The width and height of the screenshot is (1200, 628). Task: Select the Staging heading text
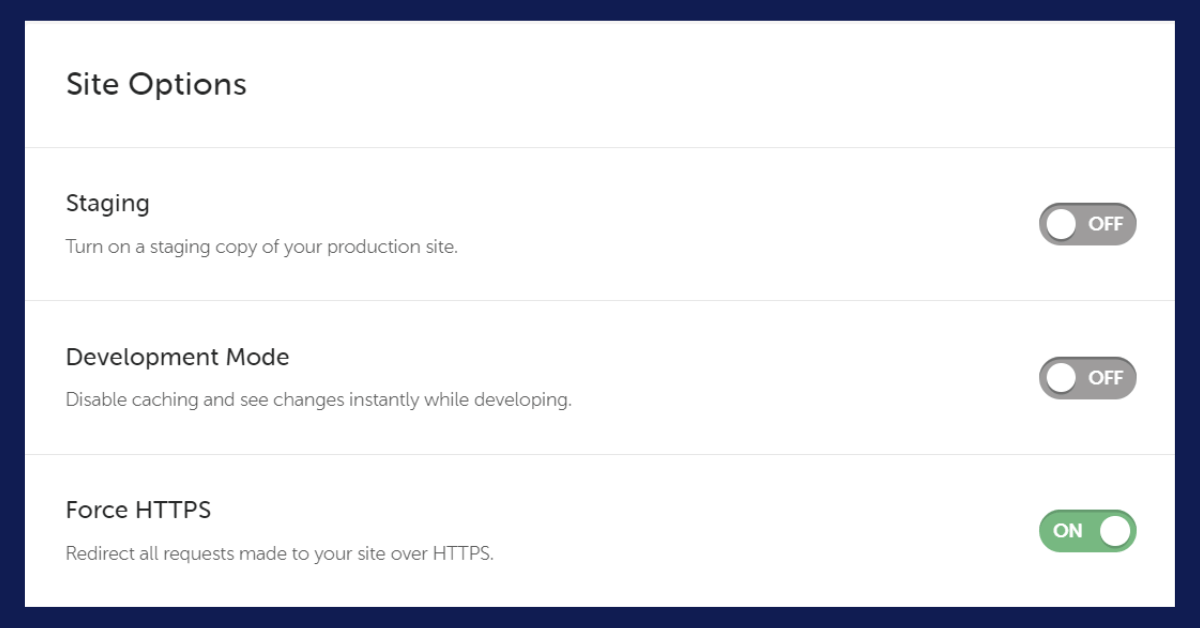107,203
